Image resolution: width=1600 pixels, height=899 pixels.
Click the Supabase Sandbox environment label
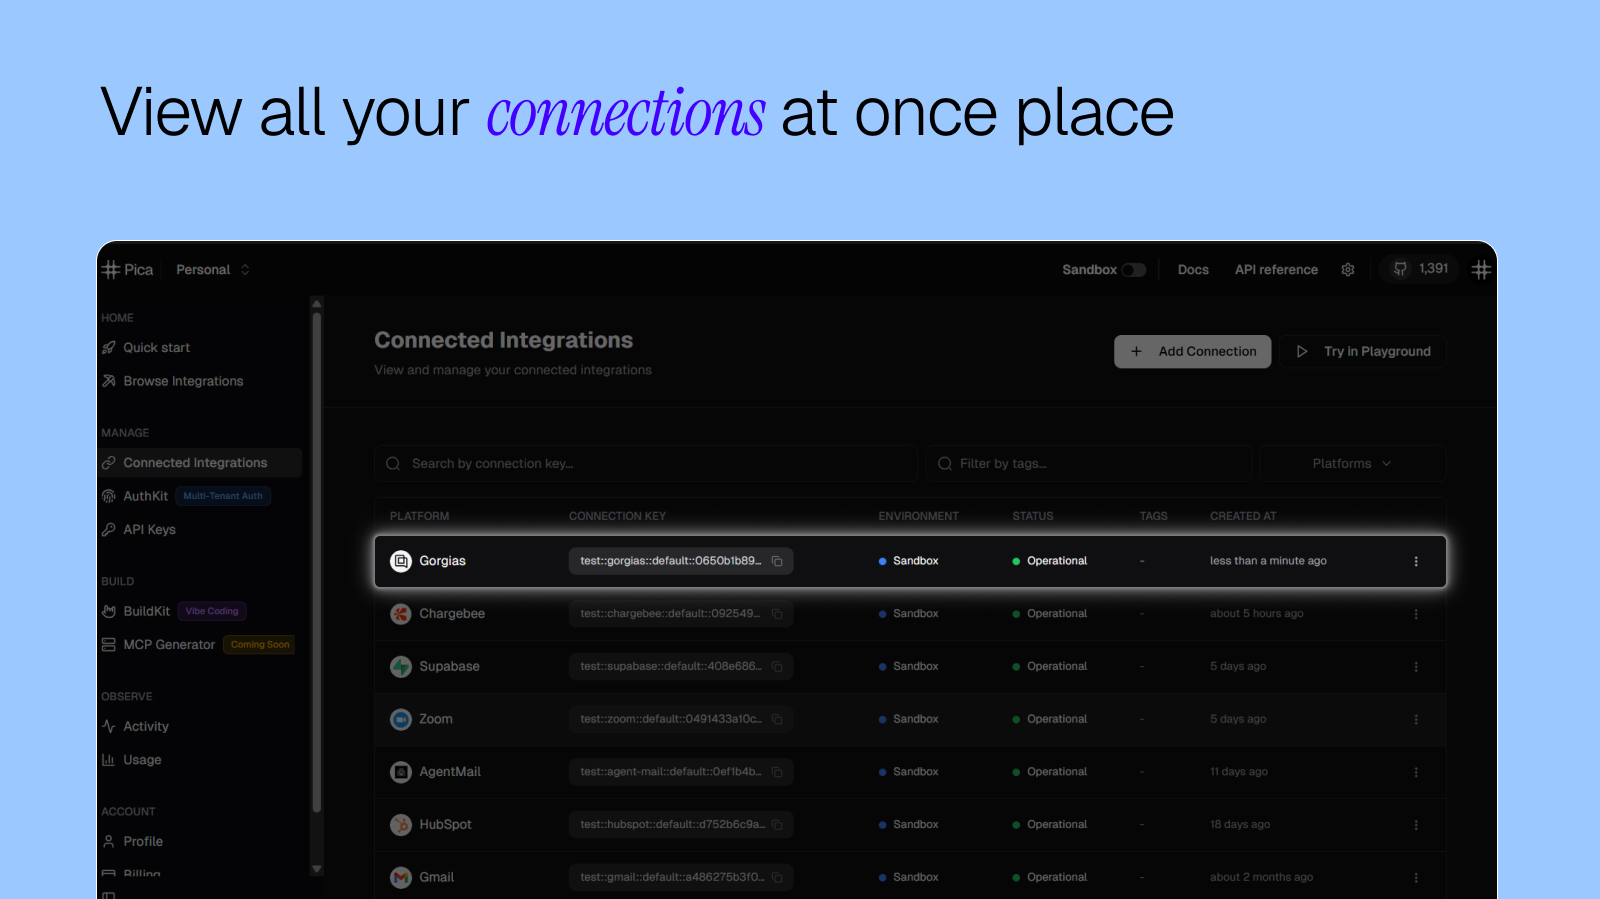(x=909, y=667)
